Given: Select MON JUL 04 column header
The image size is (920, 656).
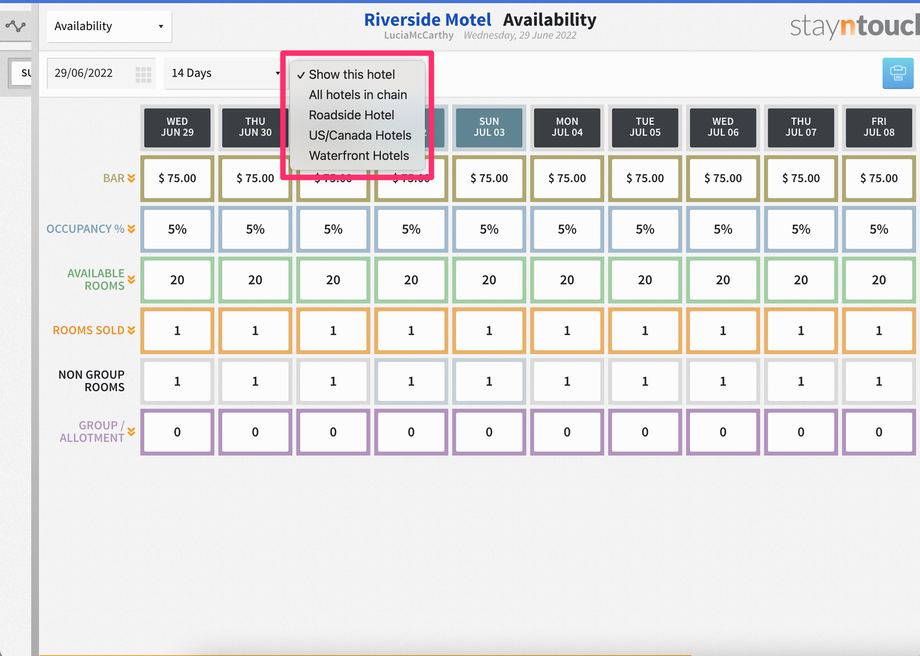Looking at the screenshot, I should click(x=567, y=127).
